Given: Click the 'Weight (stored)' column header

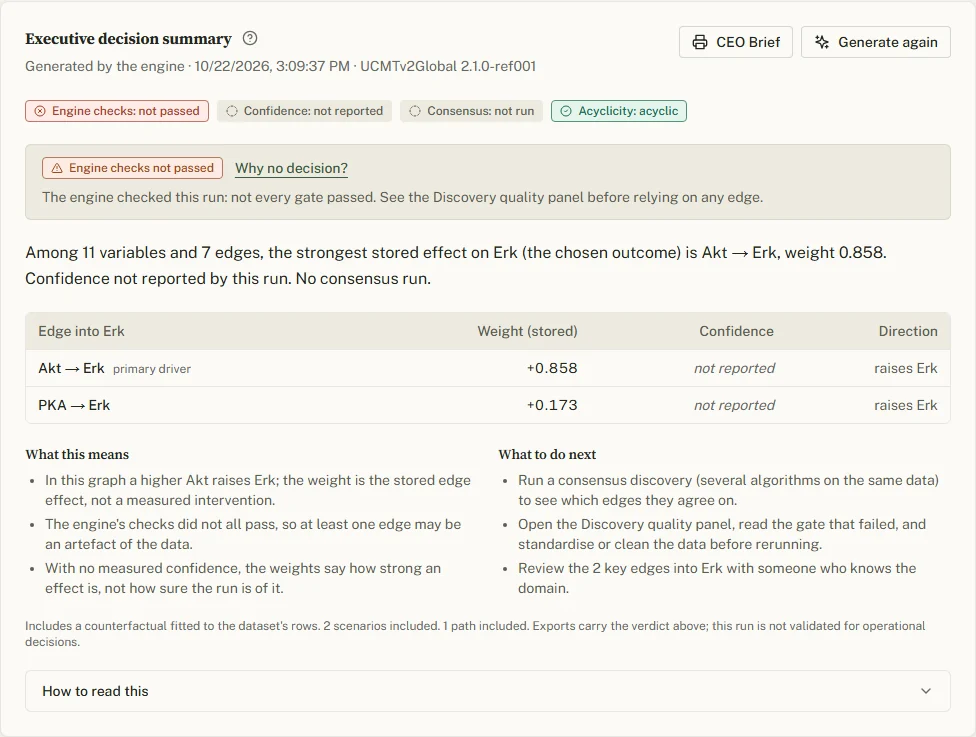Looking at the screenshot, I should (527, 331).
